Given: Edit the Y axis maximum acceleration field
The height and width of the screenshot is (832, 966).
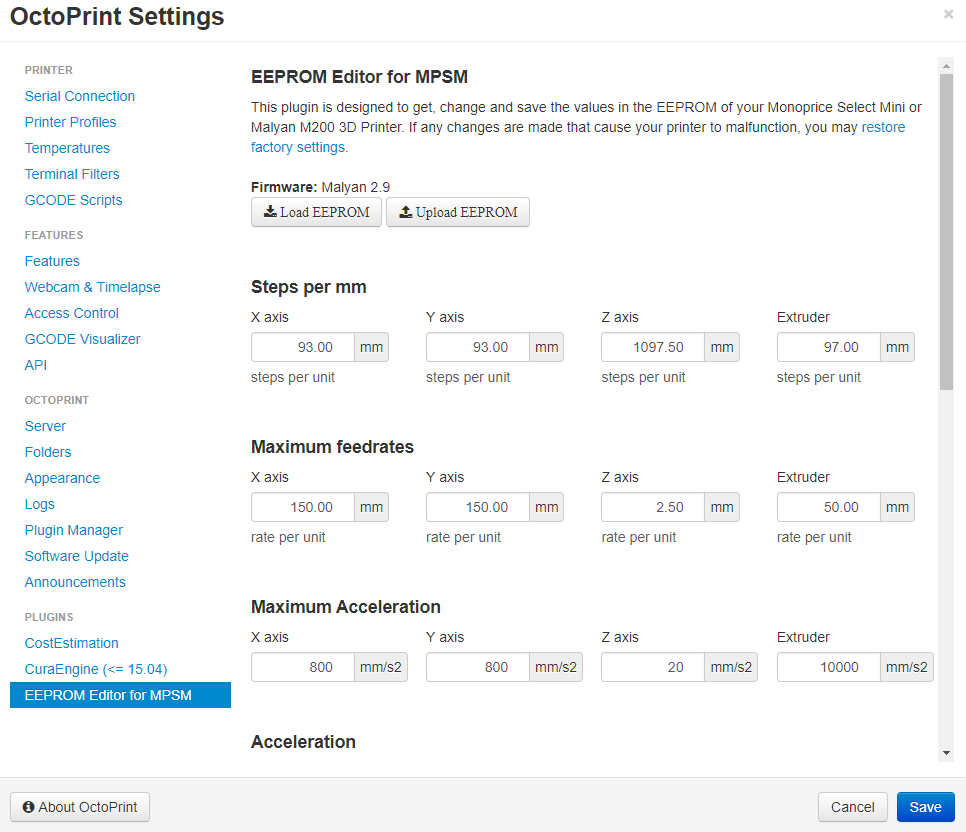Looking at the screenshot, I should pos(477,667).
